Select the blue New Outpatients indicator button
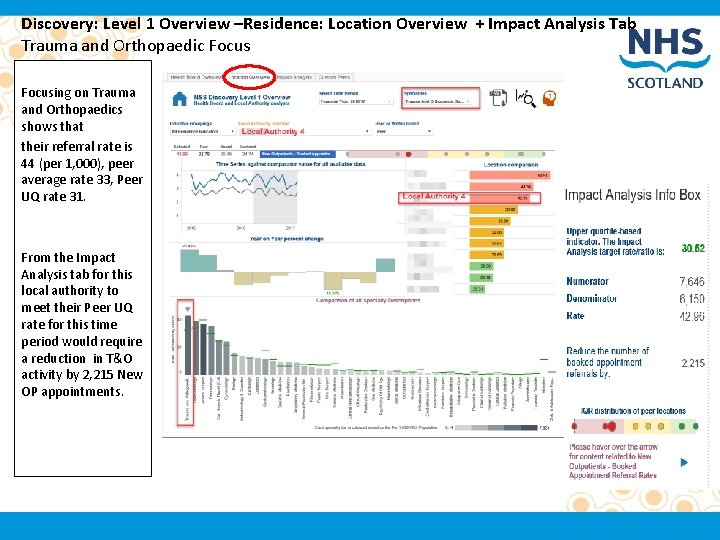 pos(298,154)
